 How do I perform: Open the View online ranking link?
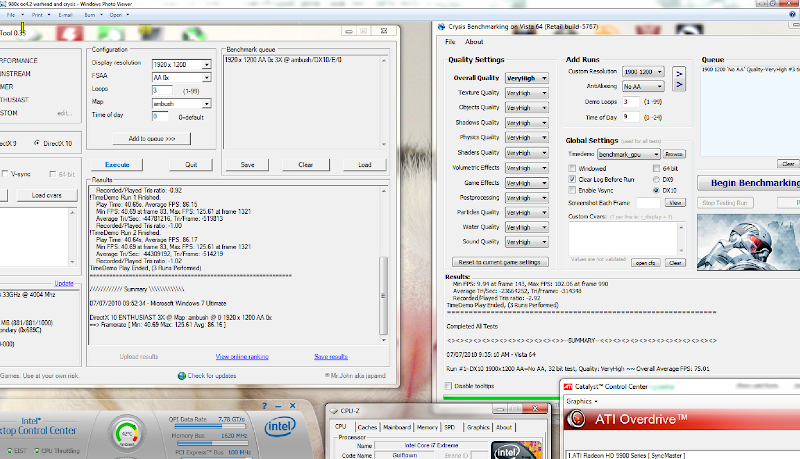click(242, 356)
